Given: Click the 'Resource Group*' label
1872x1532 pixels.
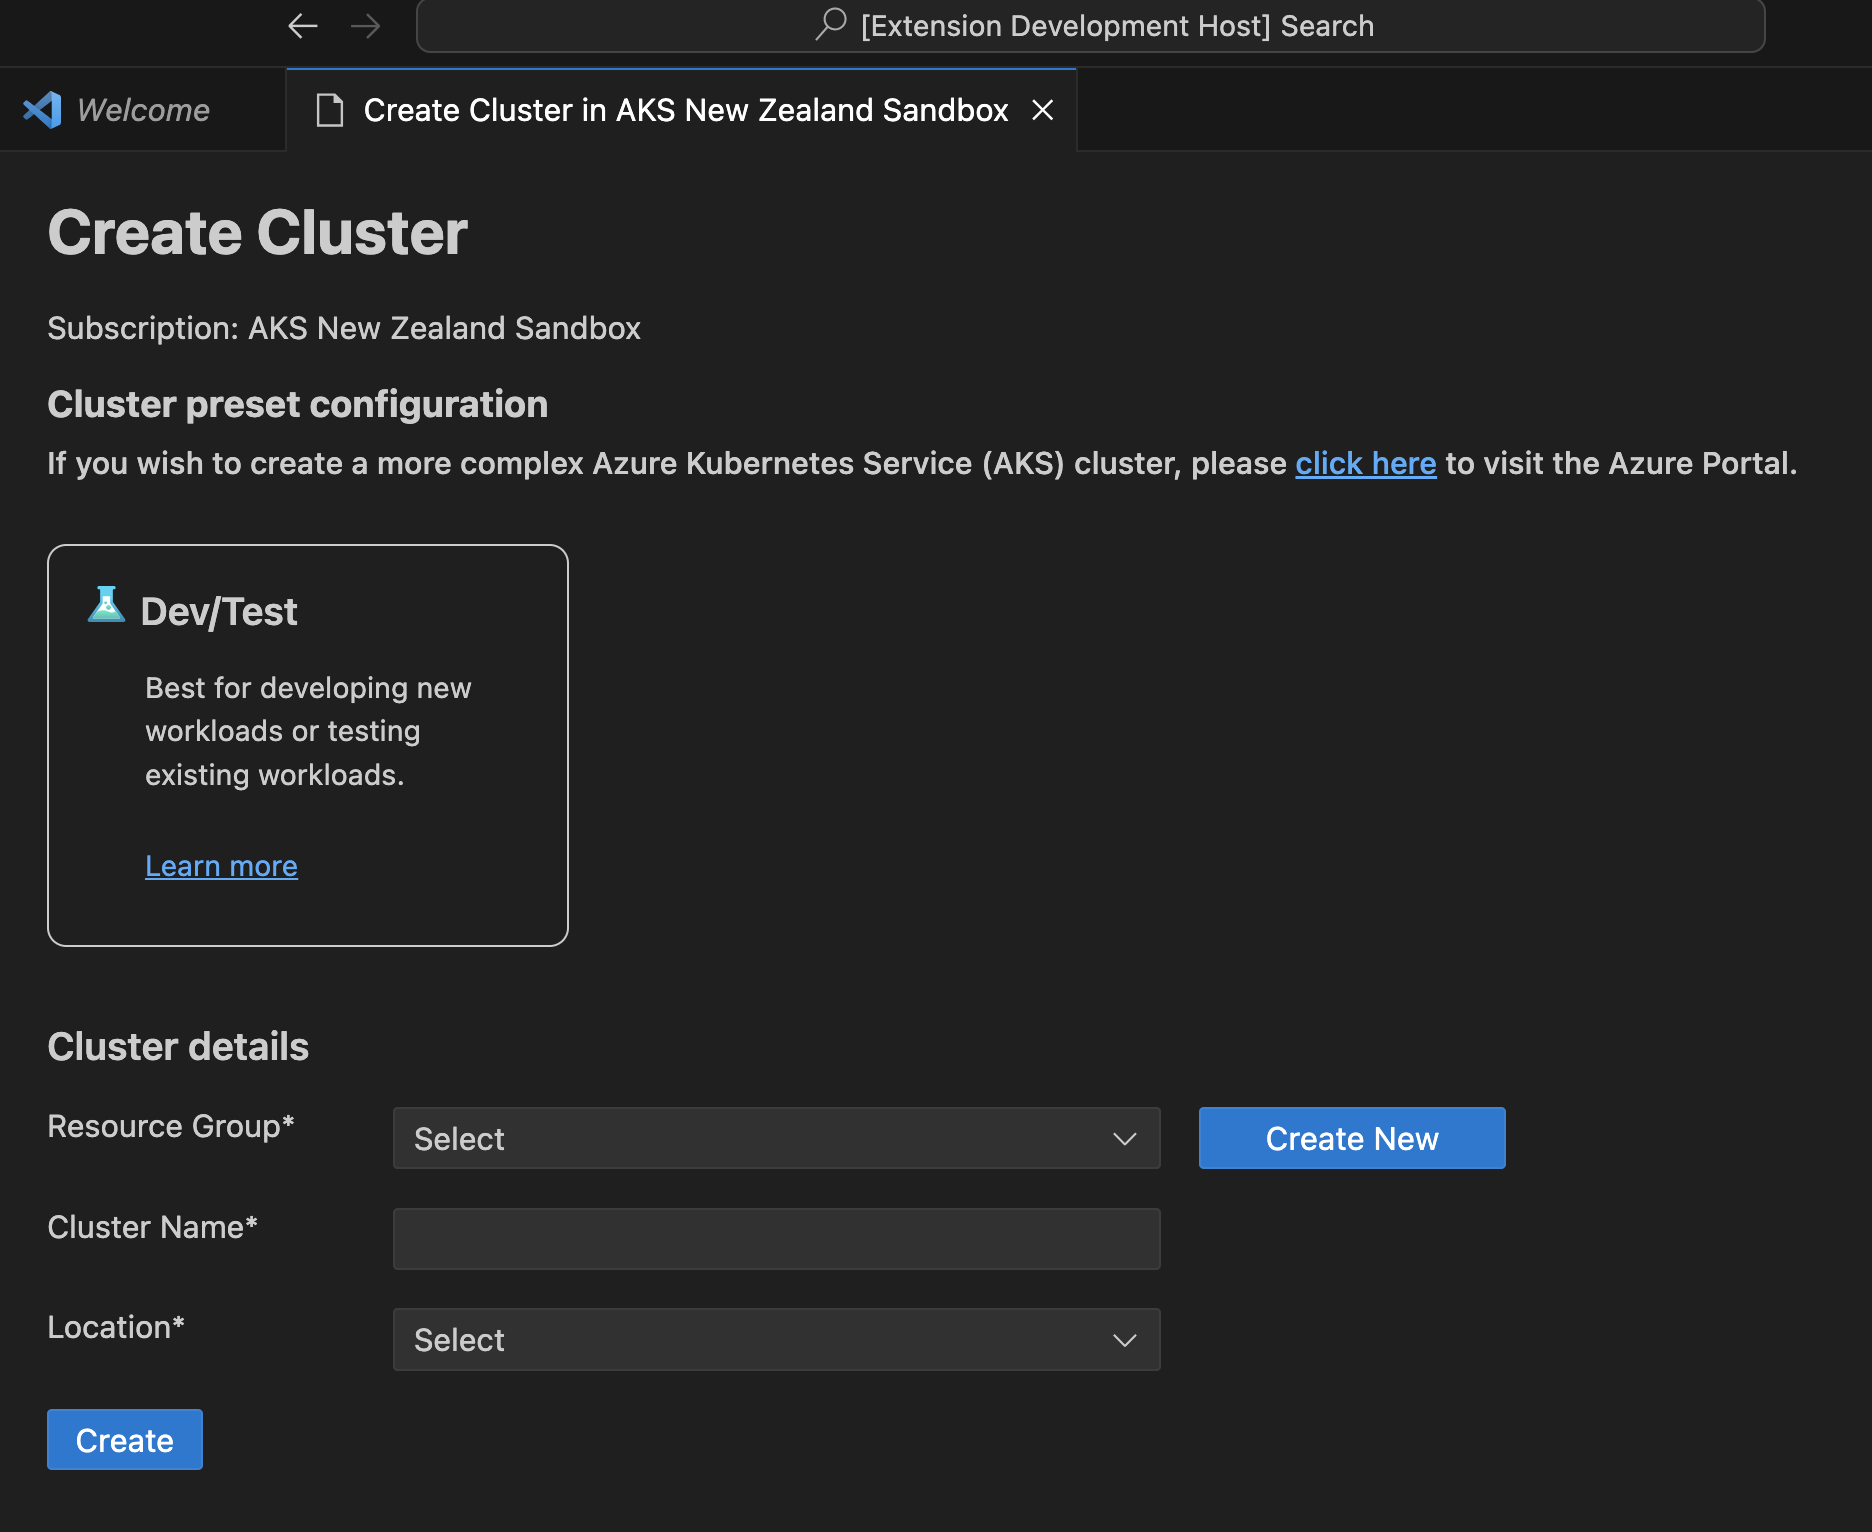Looking at the screenshot, I should (x=171, y=1127).
